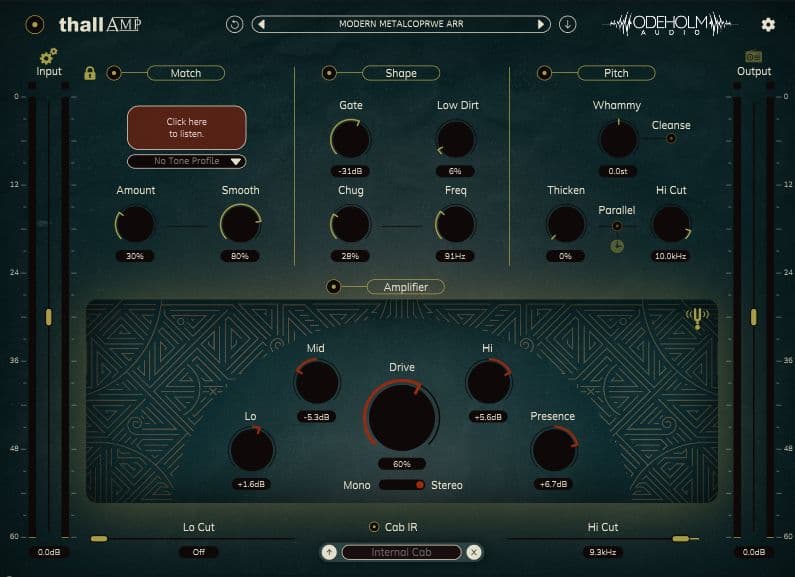Enable the Shape section power toggle
This screenshot has width=795, height=577.
point(329,73)
